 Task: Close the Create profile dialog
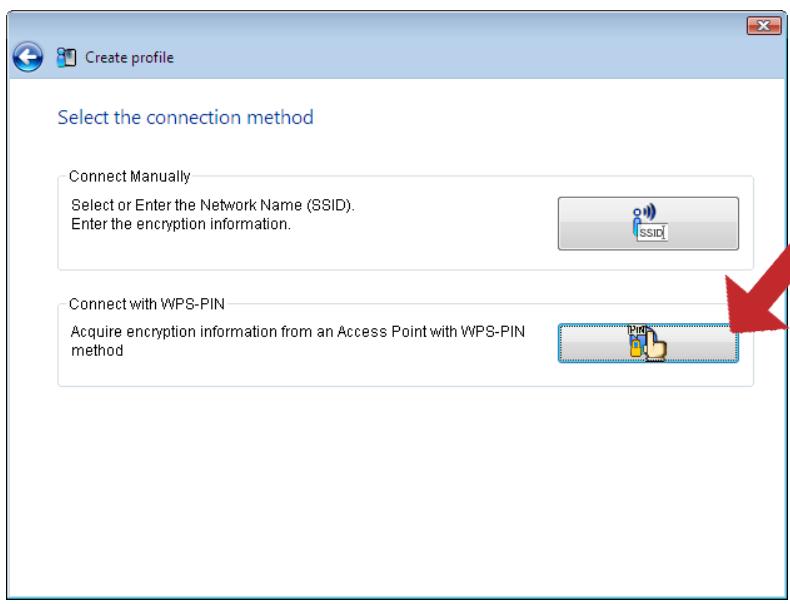763,25
